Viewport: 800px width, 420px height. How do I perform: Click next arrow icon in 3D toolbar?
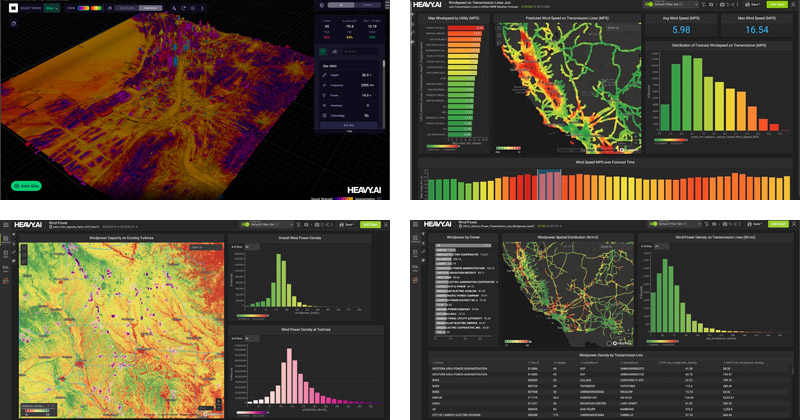202,8
